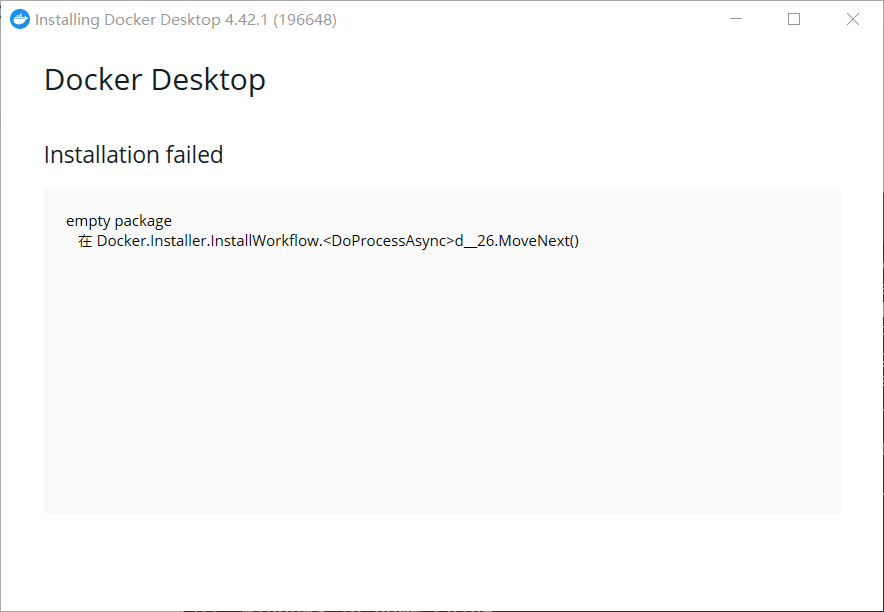This screenshot has height=612, width=884.
Task: Click the window title 'Installing Docker Desktop'
Action: point(127,20)
